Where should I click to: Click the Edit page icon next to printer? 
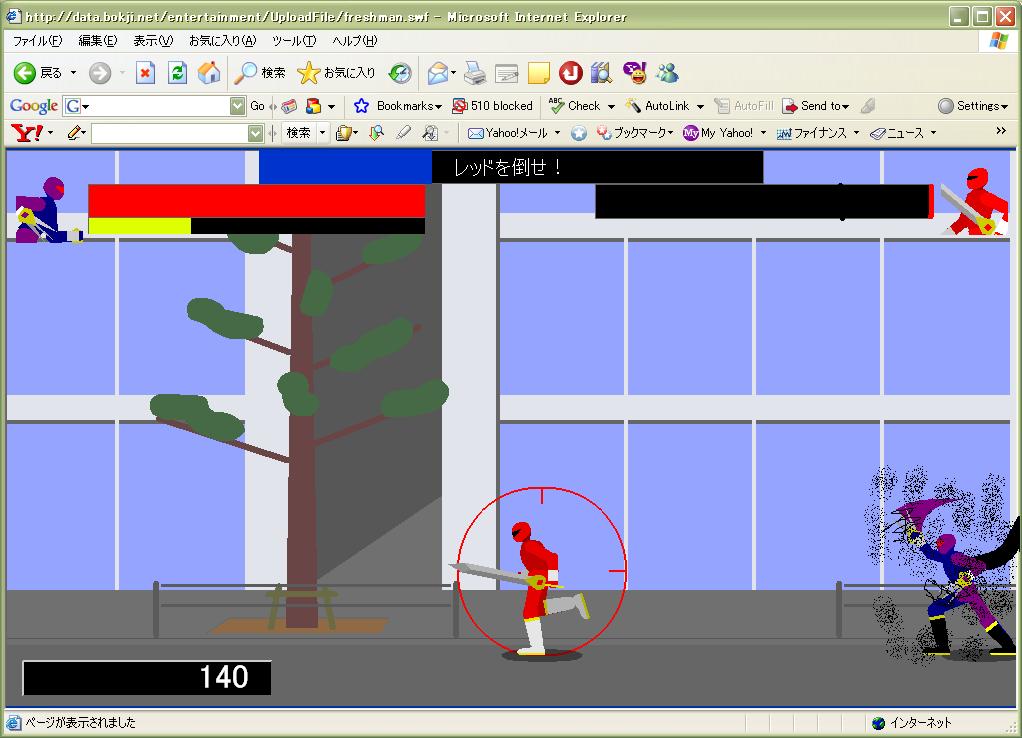(x=506, y=73)
